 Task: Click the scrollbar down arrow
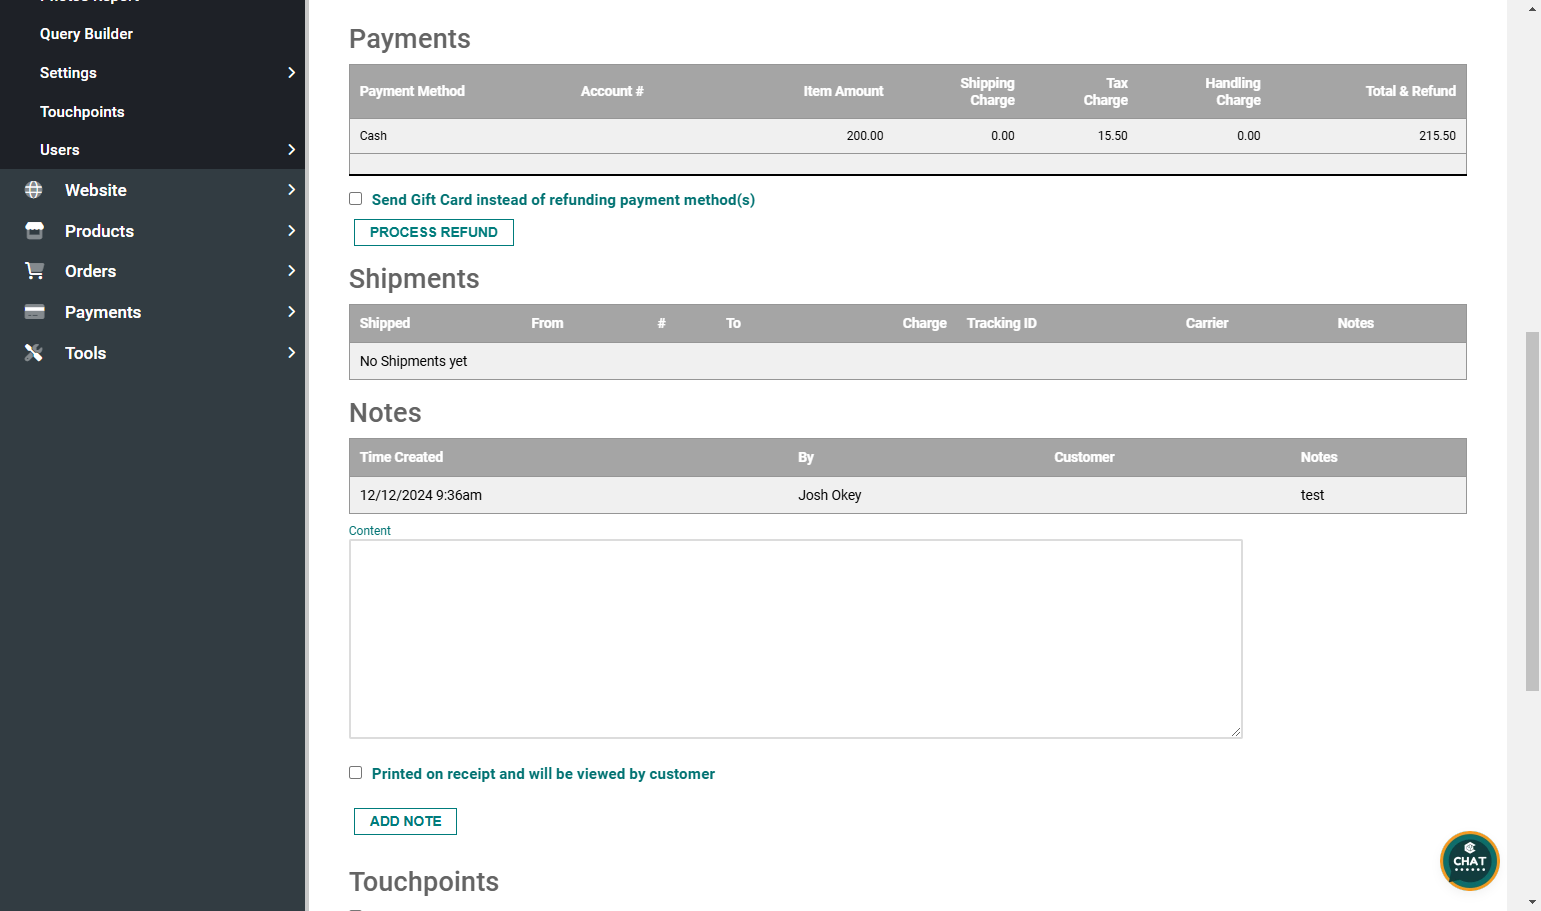[1532, 902]
